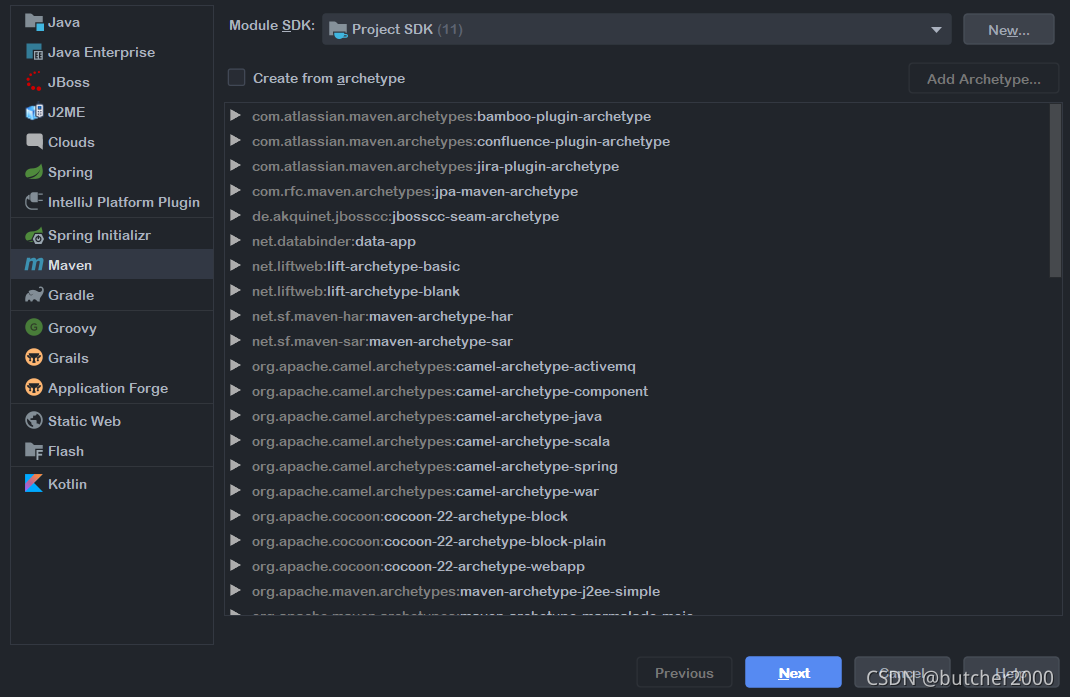Viewport: 1070px width, 697px height.
Task: Select the Java Enterprise project type
Action: (112, 52)
